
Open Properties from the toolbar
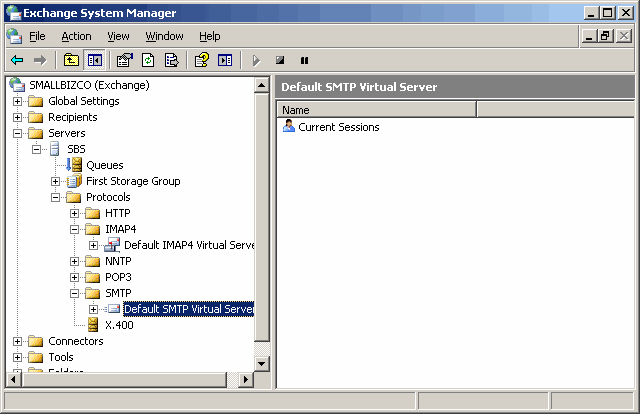(124, 60)
